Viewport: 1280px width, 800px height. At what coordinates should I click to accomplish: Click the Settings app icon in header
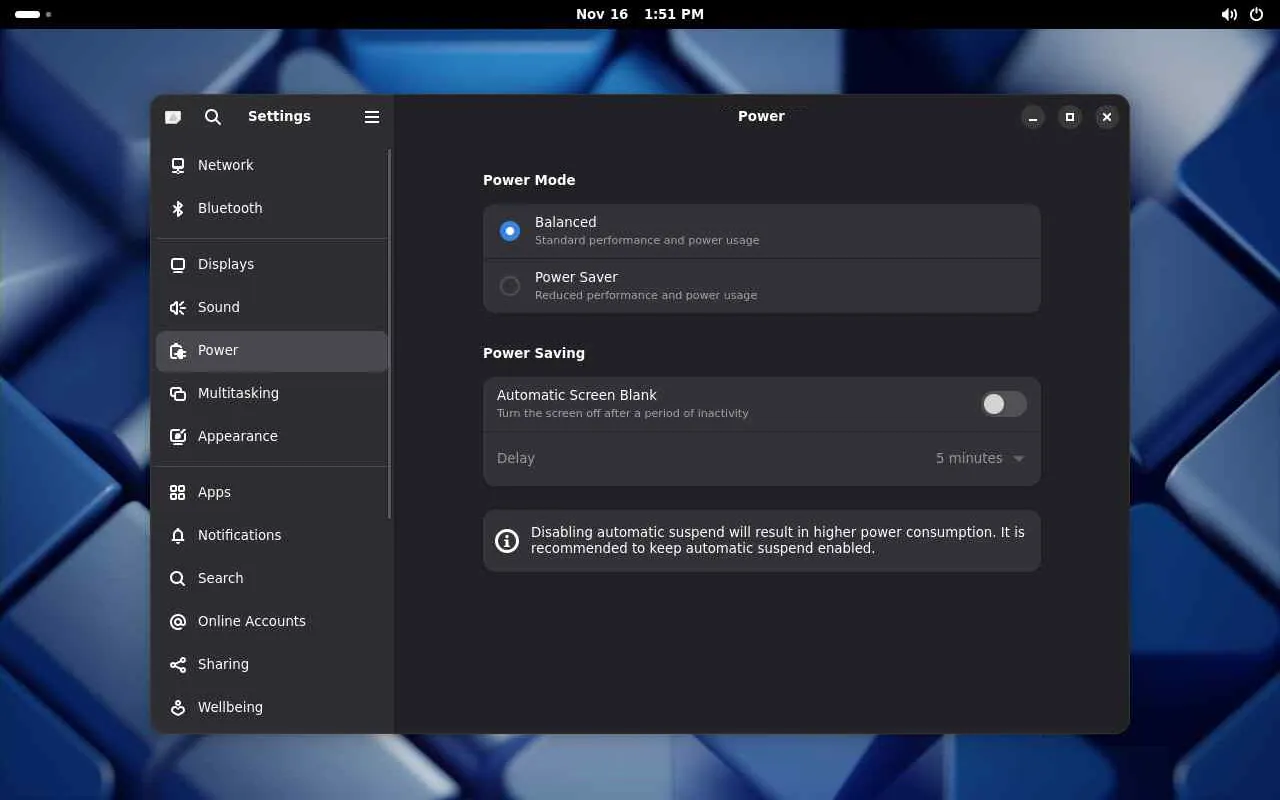click(173, 117)
